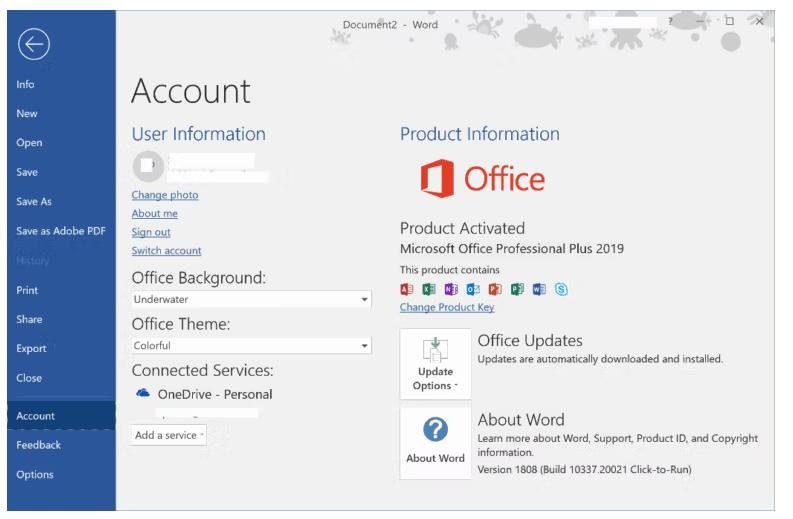
Task: Click the Publisher app icon under product contains
Action: (517, 289)
